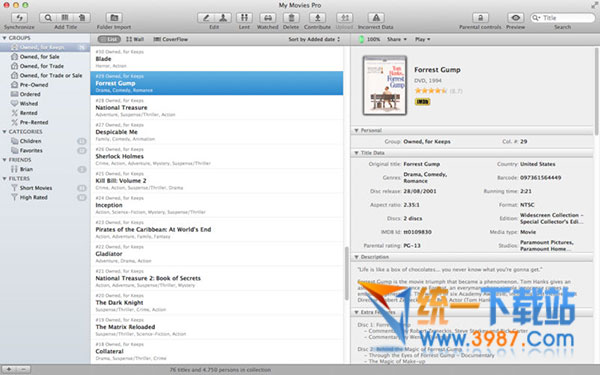The image size is (600, 375).
Task: Open Parental controls lock icon
Action: [x=480, y=18]
